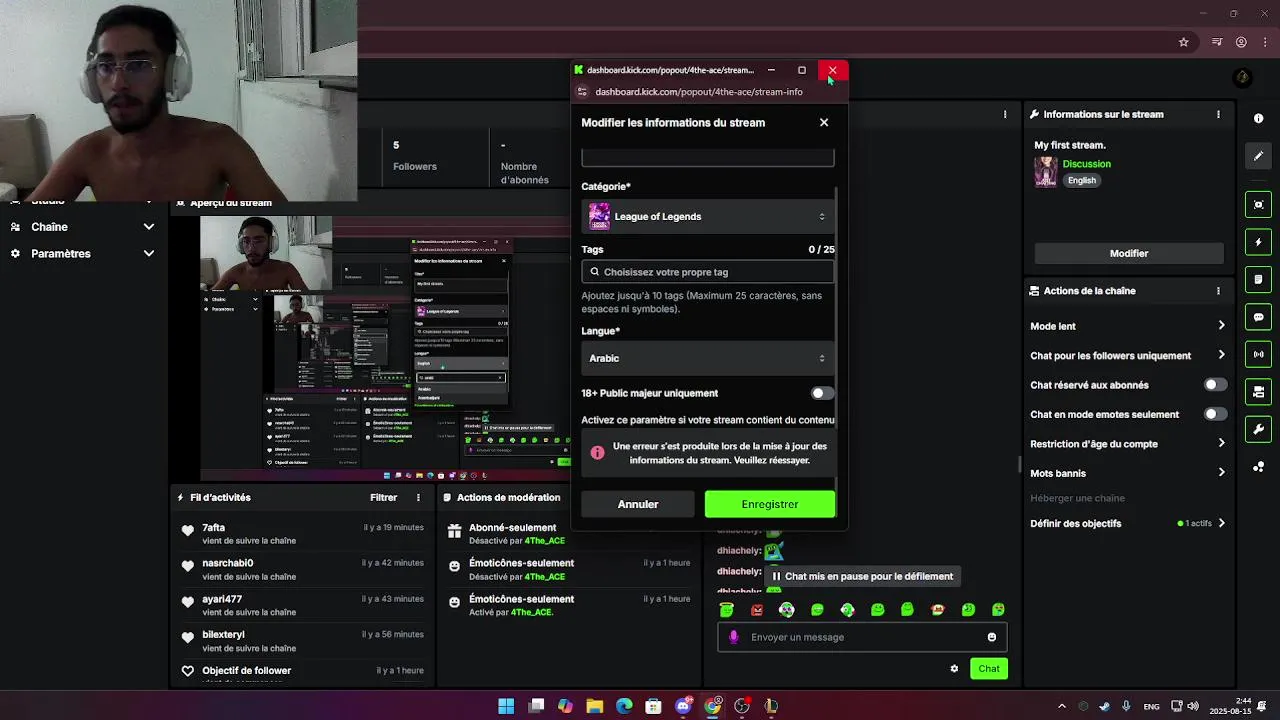Click the Envoyer un message input field
This screenshot has width=1280, height=720.
coord(862,637)
